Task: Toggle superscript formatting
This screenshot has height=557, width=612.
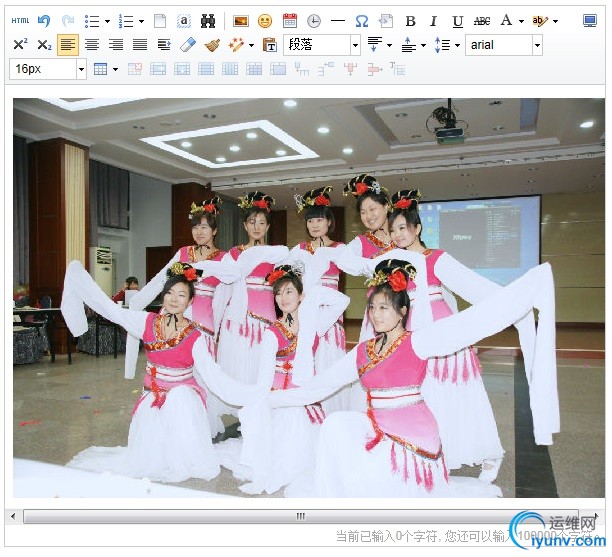Action: click(20, 44)
